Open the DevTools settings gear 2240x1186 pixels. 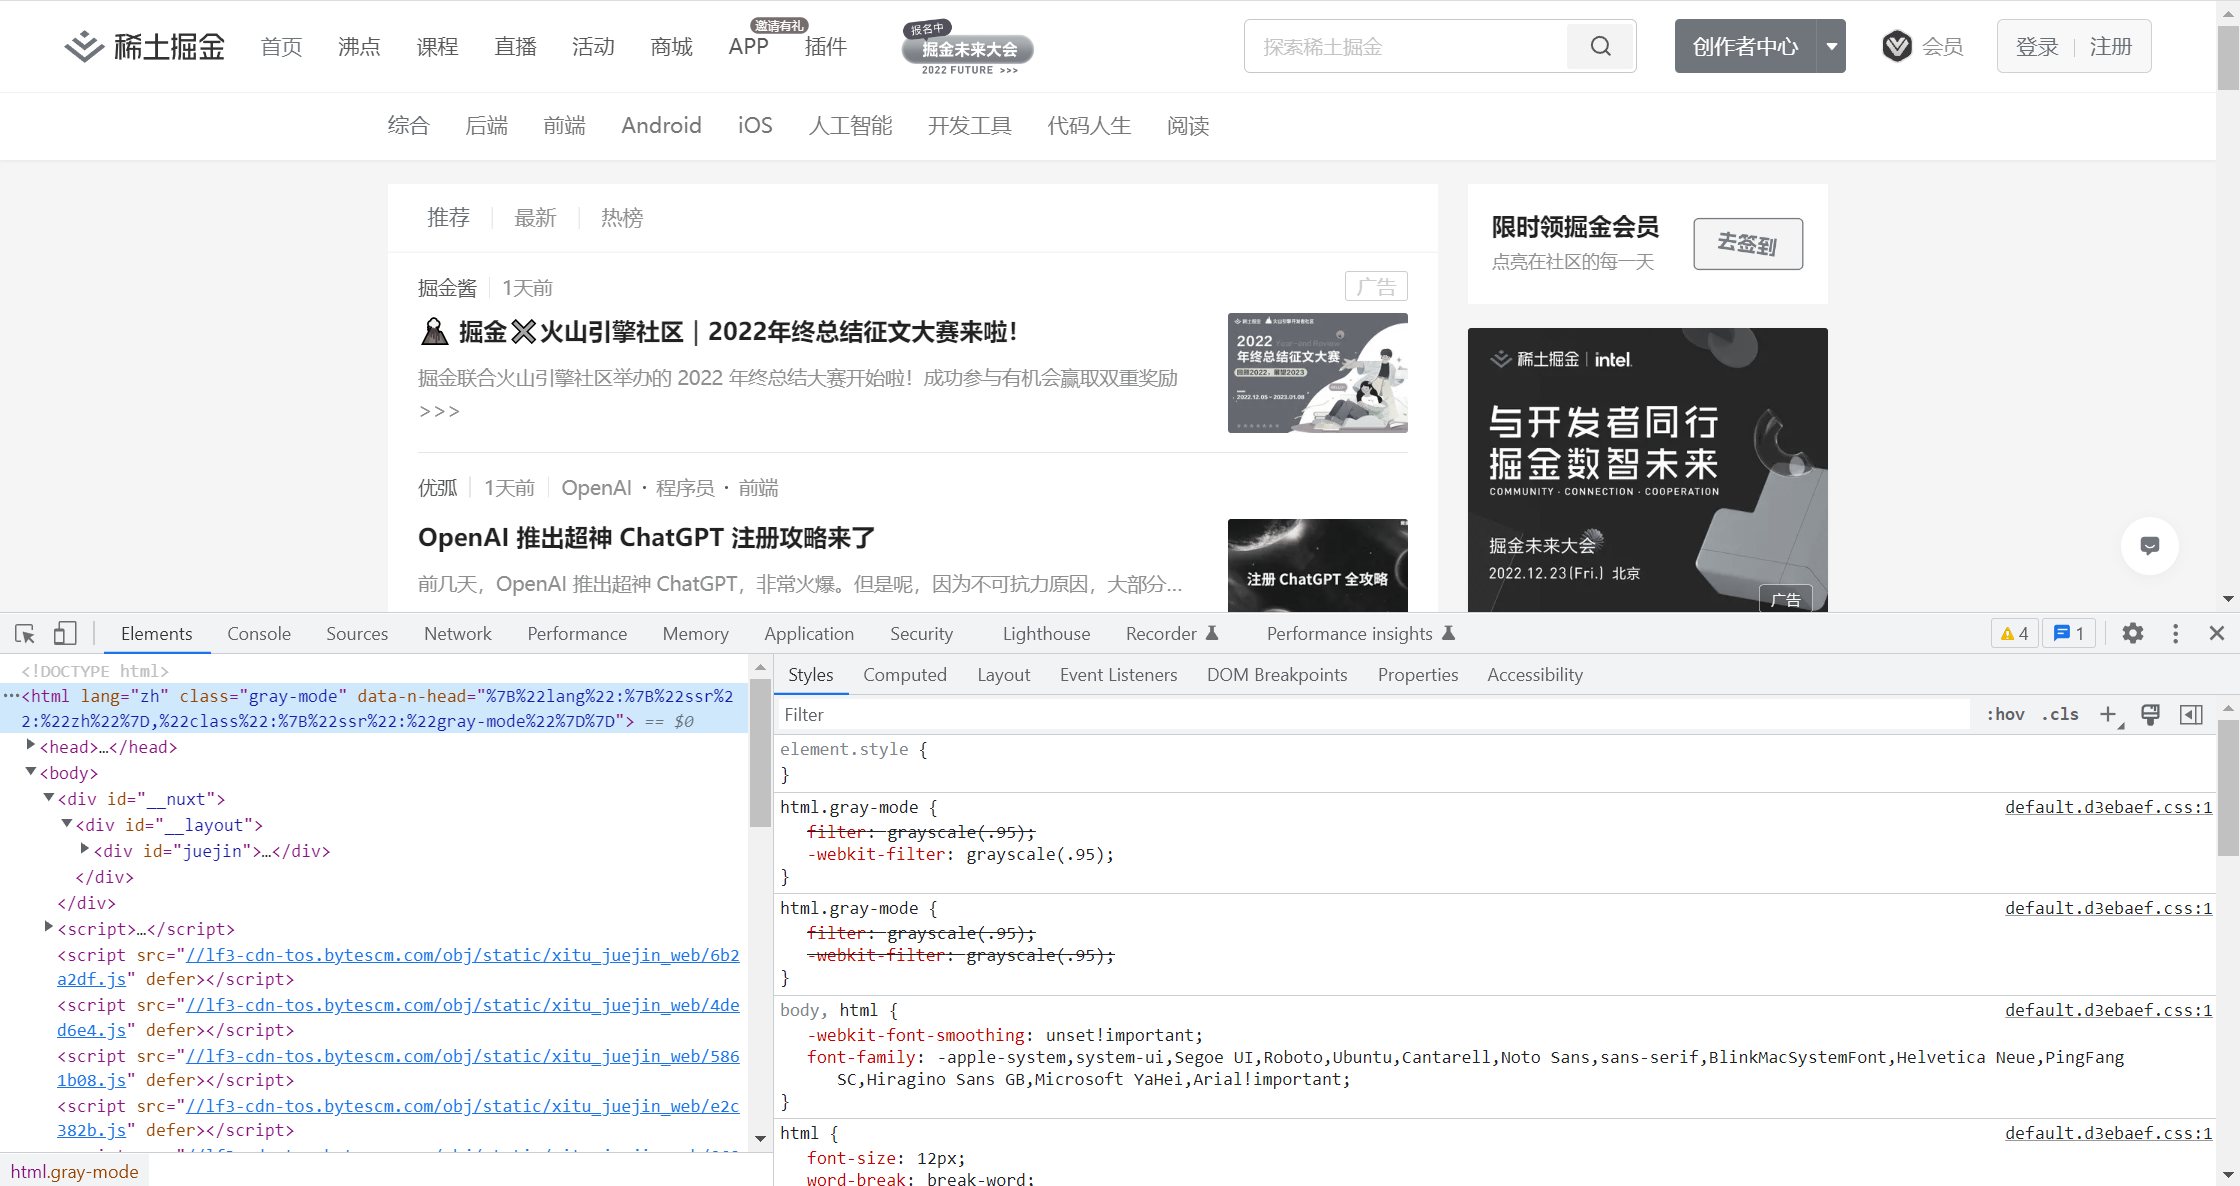[x=2132, y=634]
